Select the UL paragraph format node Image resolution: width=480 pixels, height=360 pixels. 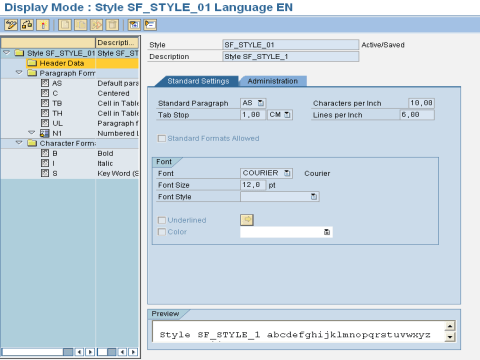pos(57,123)
